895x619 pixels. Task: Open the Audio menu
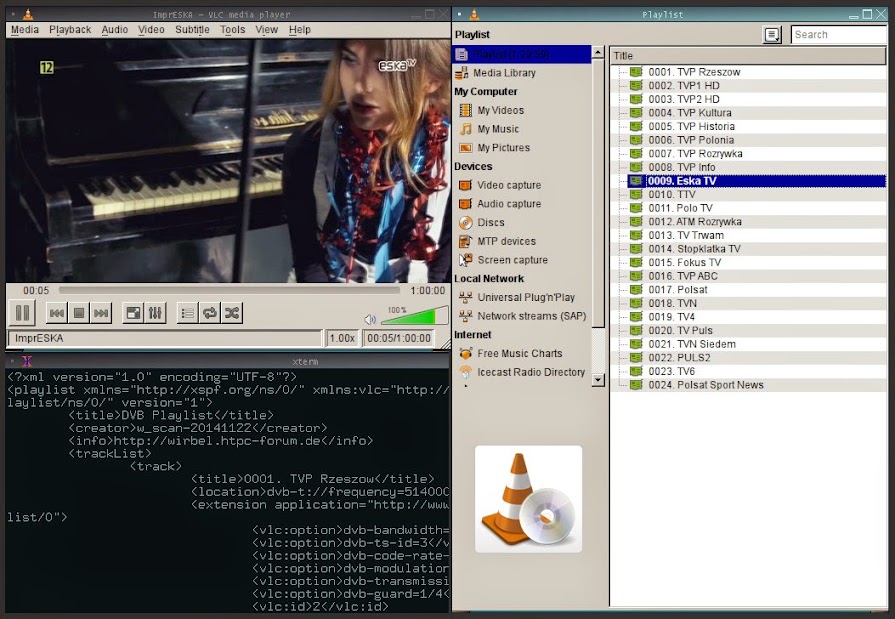pyautogui.click(x=115, y=30)
